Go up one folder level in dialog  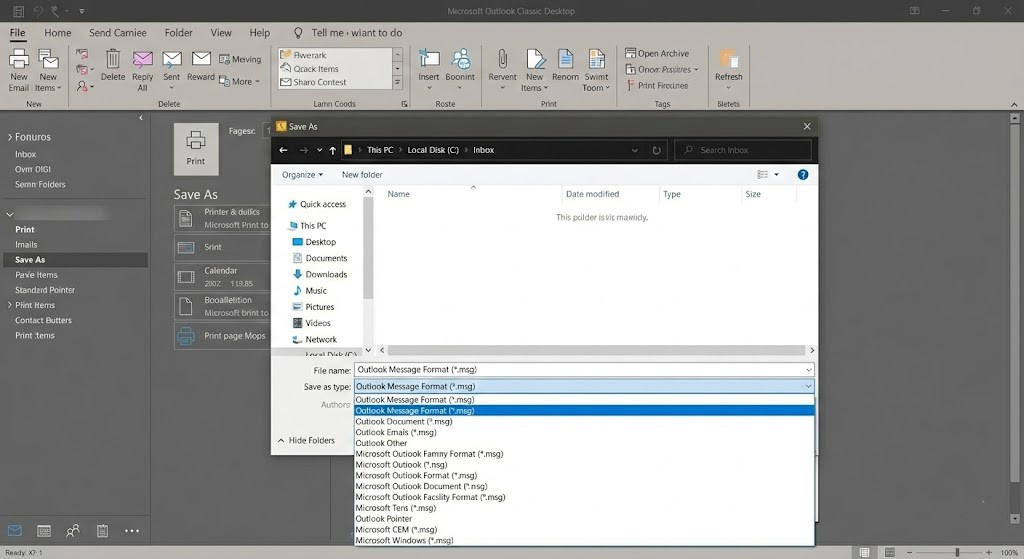pos(332,150)
